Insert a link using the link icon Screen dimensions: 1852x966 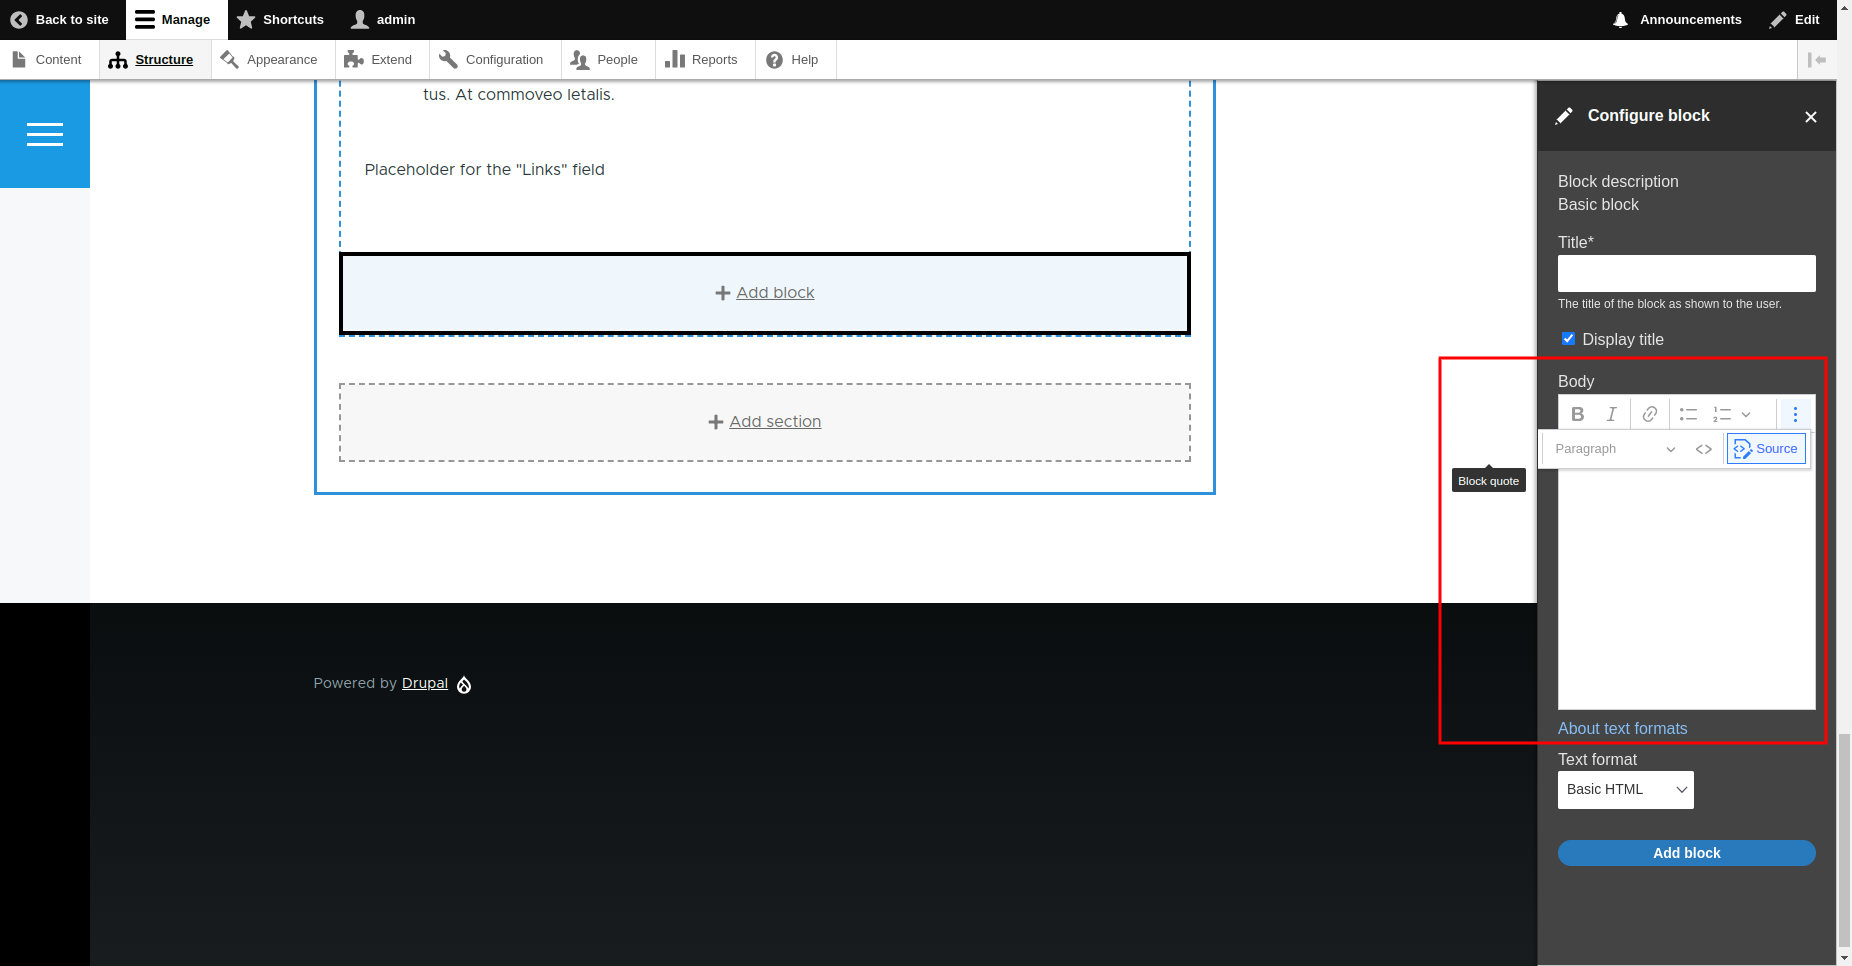click(1649, 413)
